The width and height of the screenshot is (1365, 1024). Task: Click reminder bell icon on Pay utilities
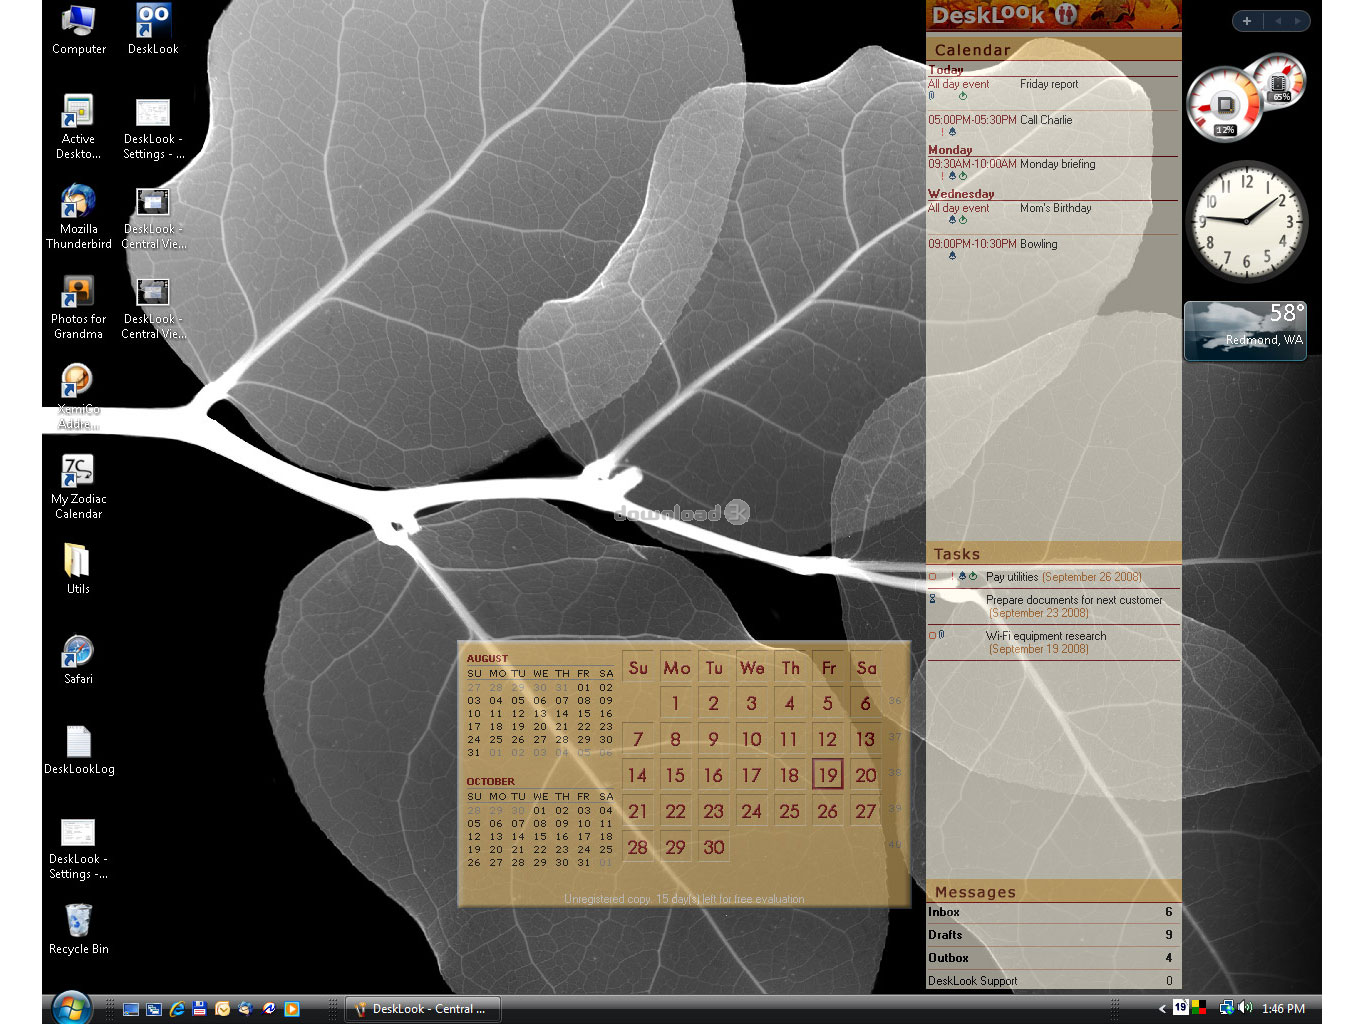(x=962, y=577)
